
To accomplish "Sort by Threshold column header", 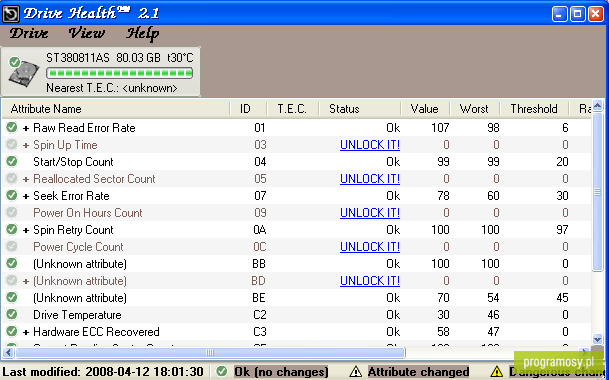I will pos(534,109).
